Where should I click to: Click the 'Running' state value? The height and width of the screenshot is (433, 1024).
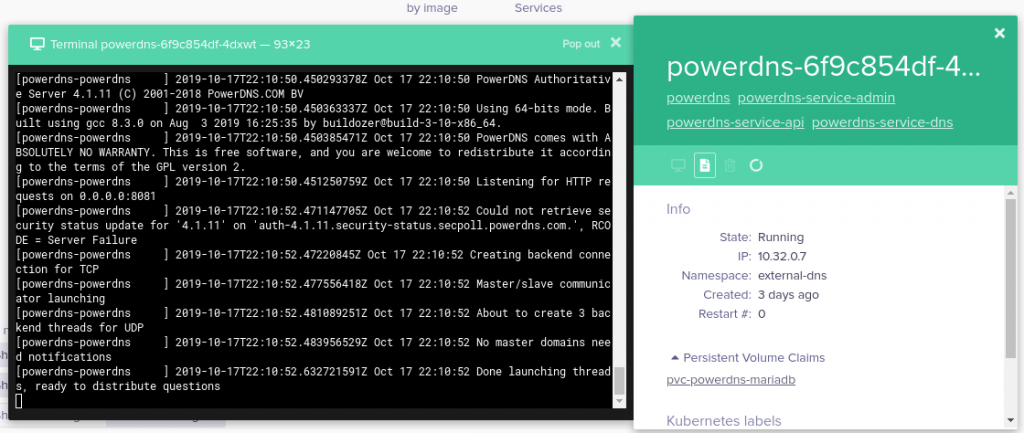(780, 237)
